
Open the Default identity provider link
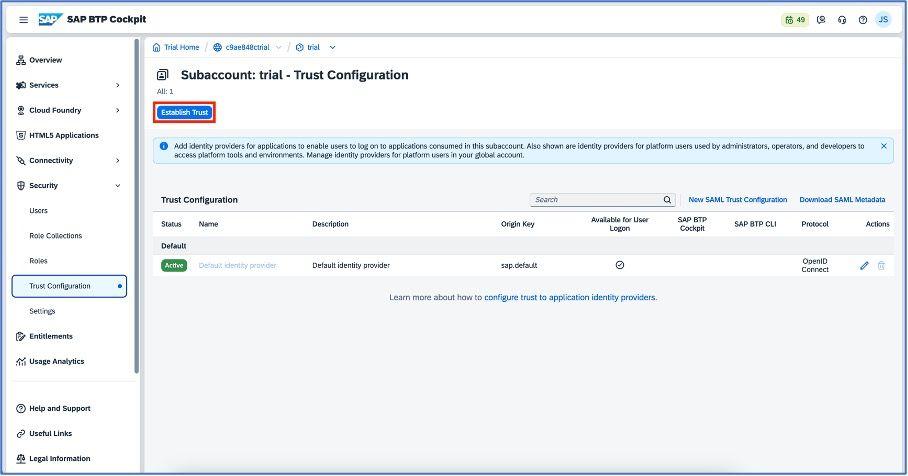coord(237,266)
